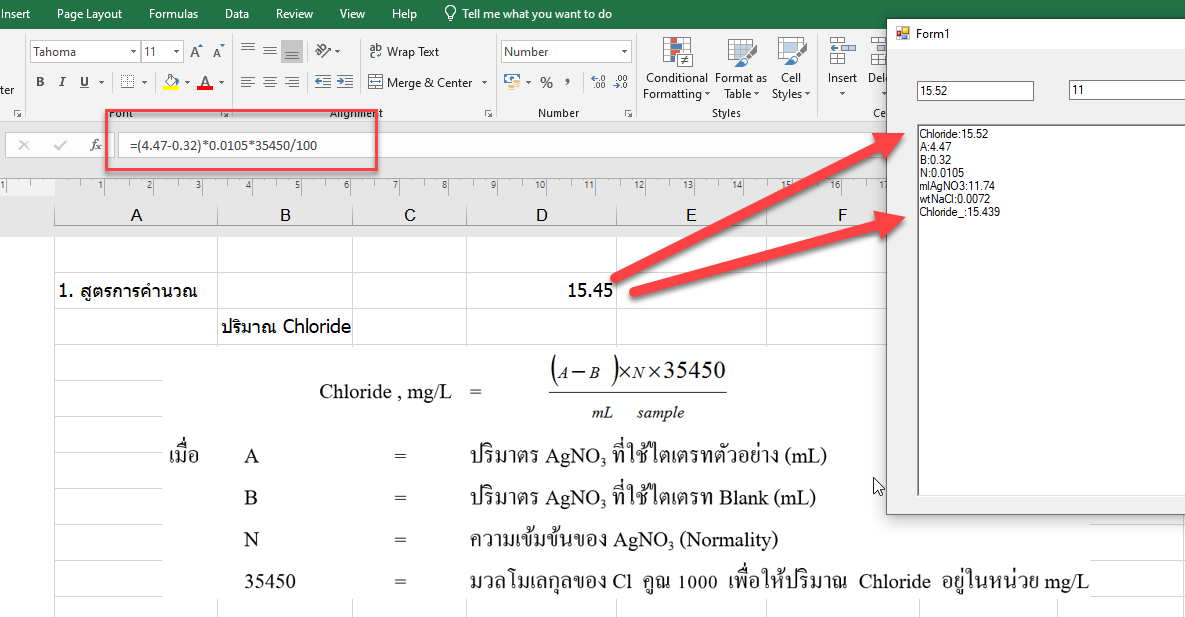Click Insert cells button
Screen dimensions: 1185x617
pos(842,69)
